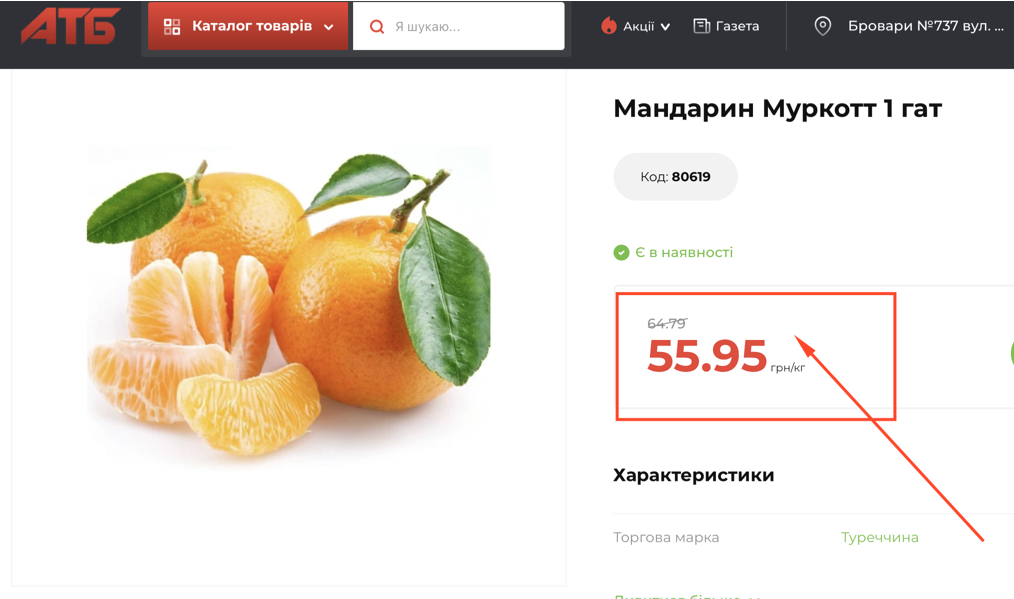Image resolution: width=1014 pixels, height=599 pixels.
Task: Click the mandarin product image
Action: click(288, 301)
